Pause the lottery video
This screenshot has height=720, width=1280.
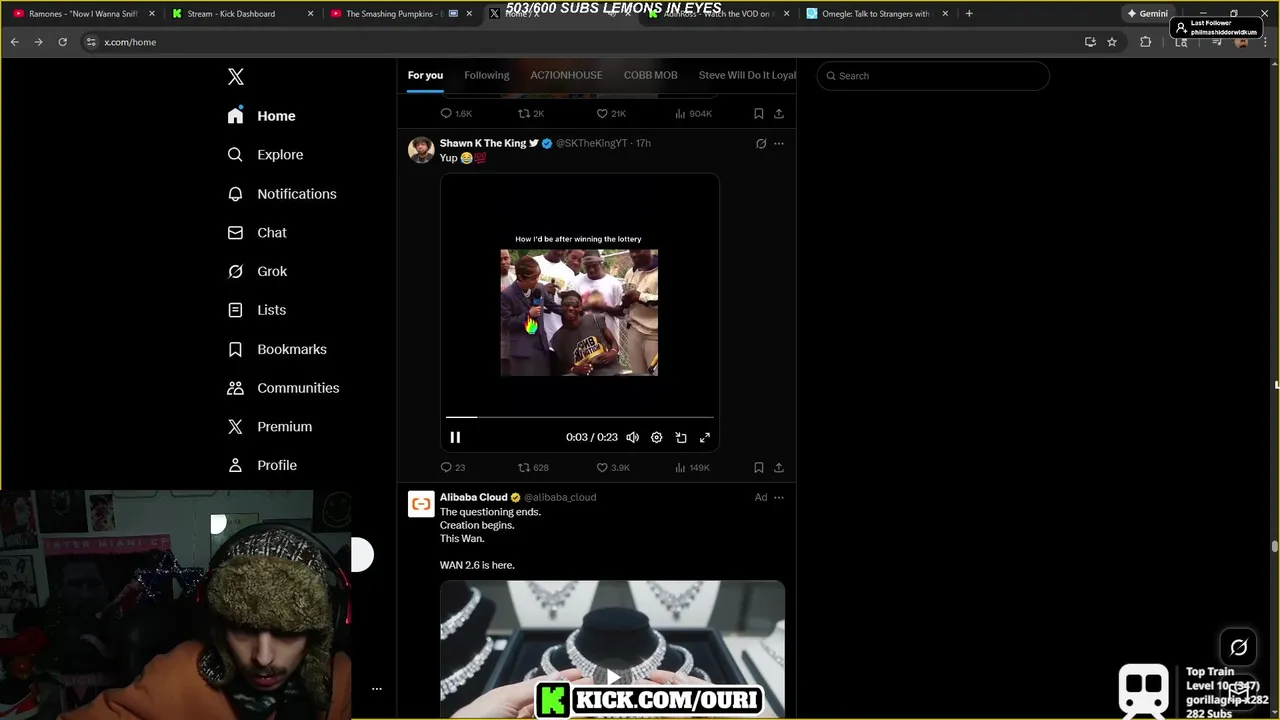coord(455,437)
